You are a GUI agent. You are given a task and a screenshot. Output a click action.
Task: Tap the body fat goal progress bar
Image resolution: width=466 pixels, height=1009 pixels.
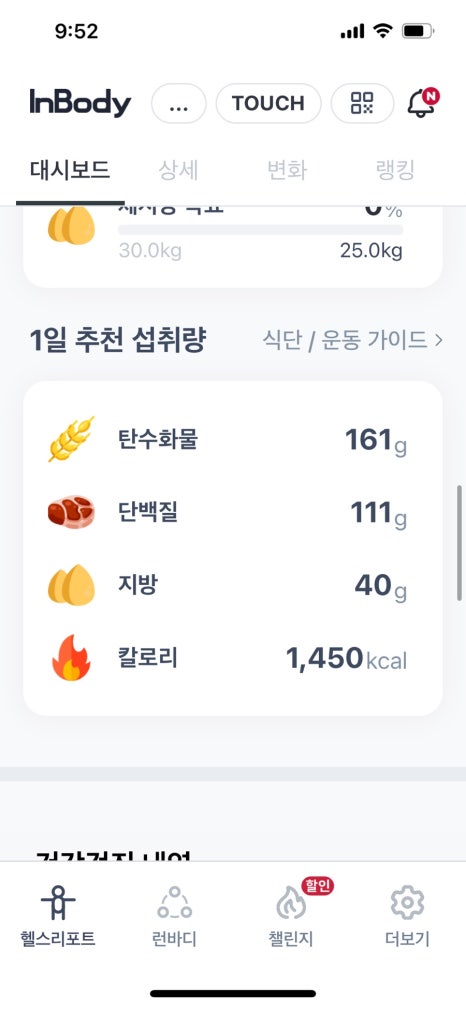coord(261,230)
